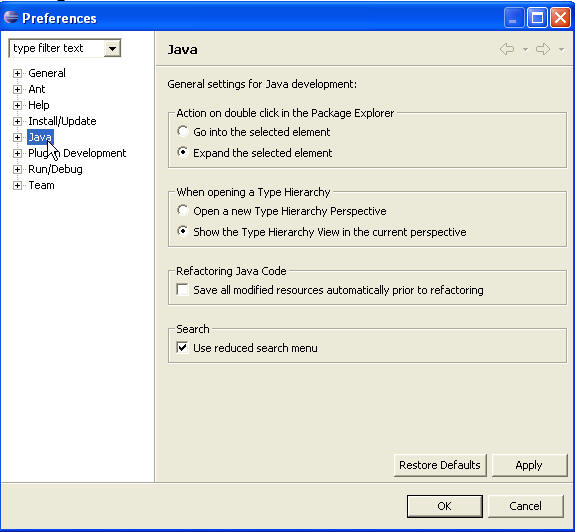575x532 pixels.
Task: Click the back navigation arrow icon
Action: pos(507,49)
